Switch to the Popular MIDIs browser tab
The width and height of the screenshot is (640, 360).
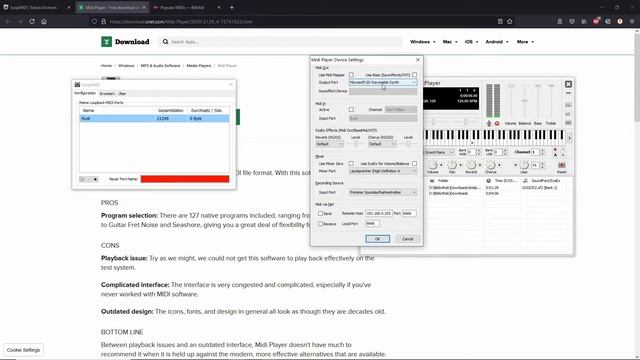[x=187, y=7]
